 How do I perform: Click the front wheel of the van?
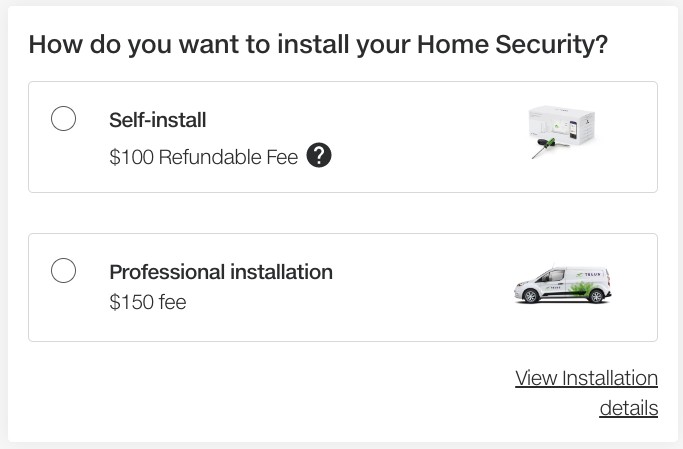pyautogui.click(x=531, y=297)
